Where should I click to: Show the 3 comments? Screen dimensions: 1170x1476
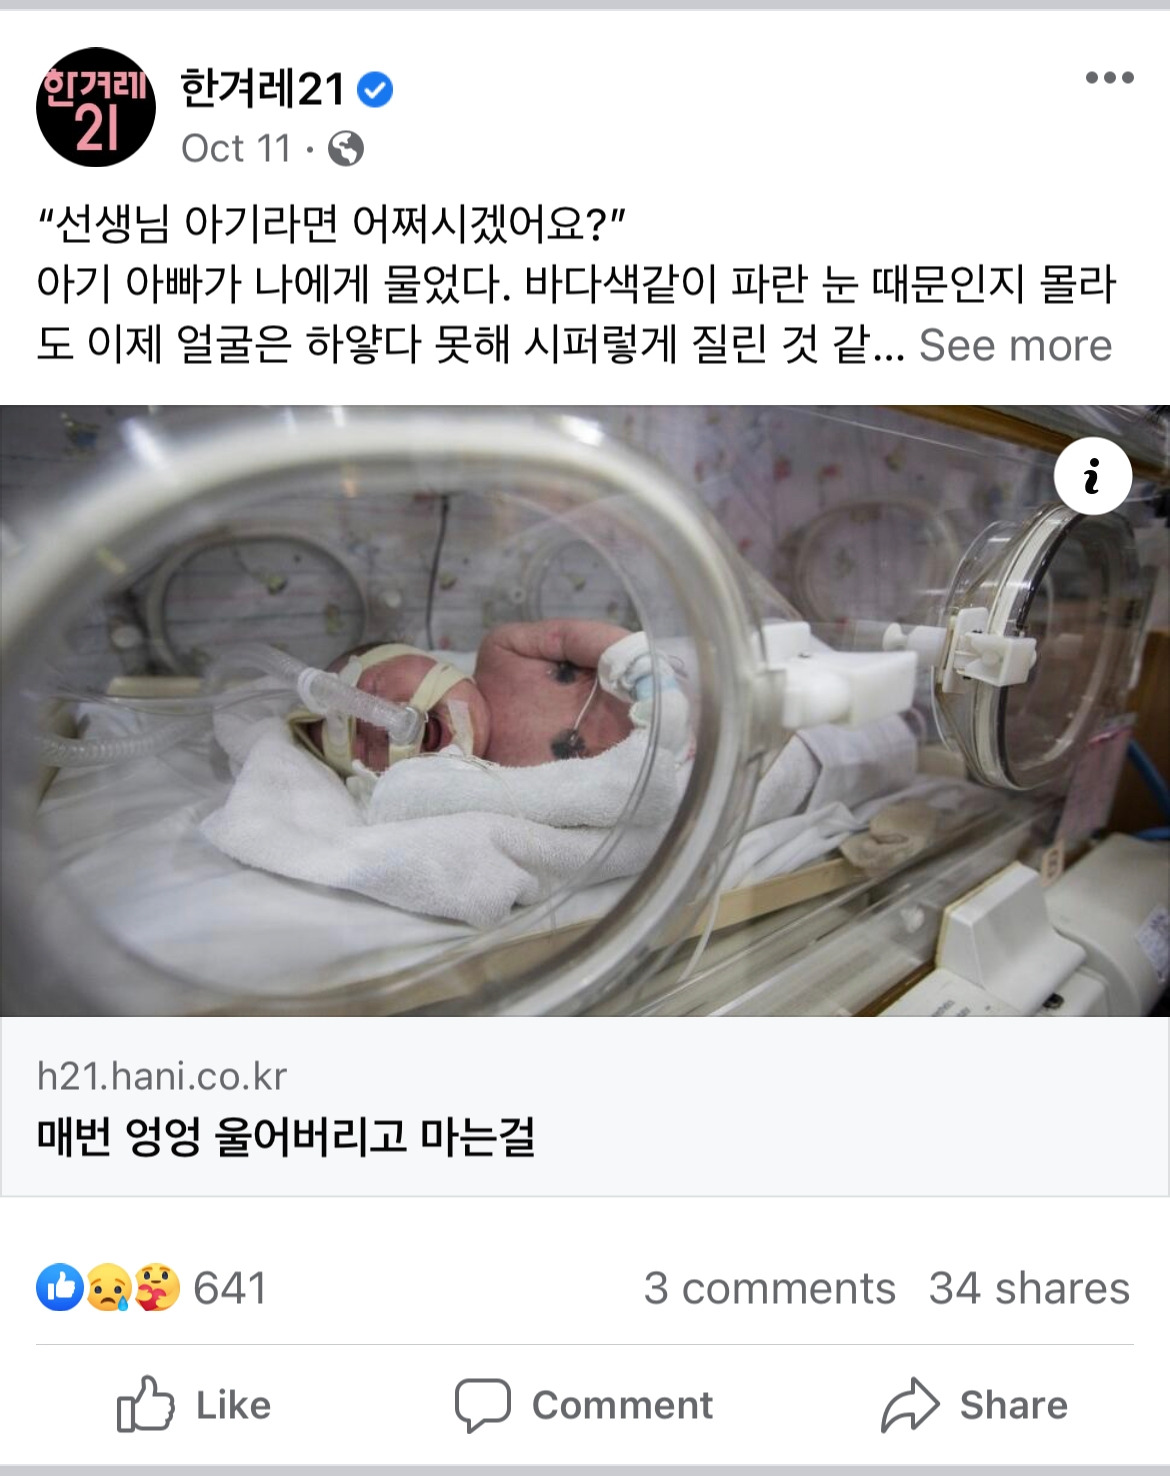point(770,1288)
